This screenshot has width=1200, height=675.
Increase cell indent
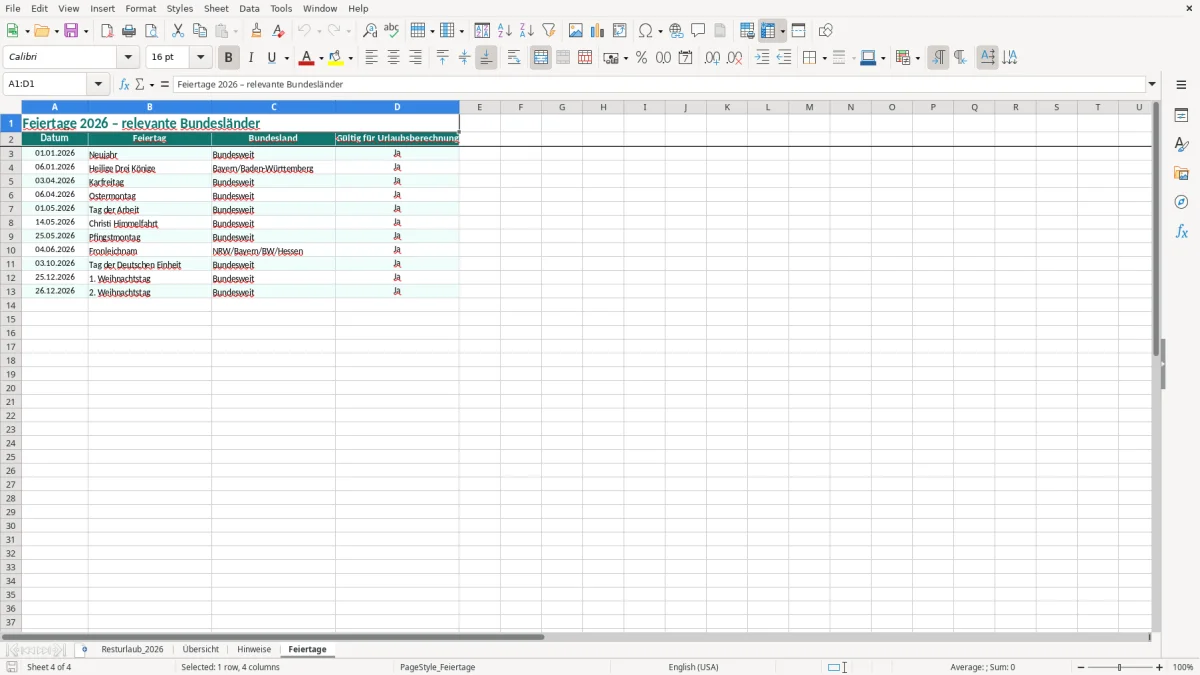click(762, 58)
